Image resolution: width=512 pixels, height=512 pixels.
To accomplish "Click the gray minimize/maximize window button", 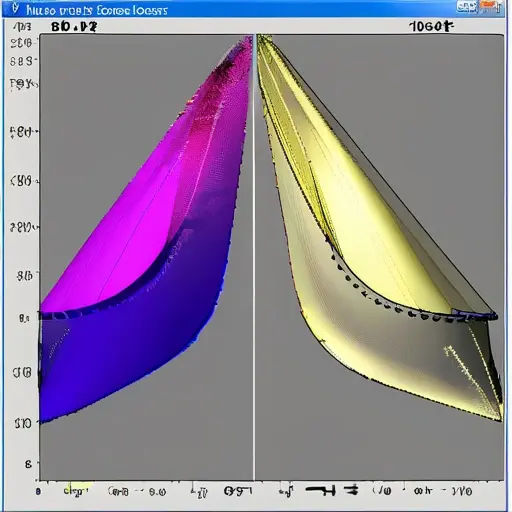I will (x=467, y=7).
